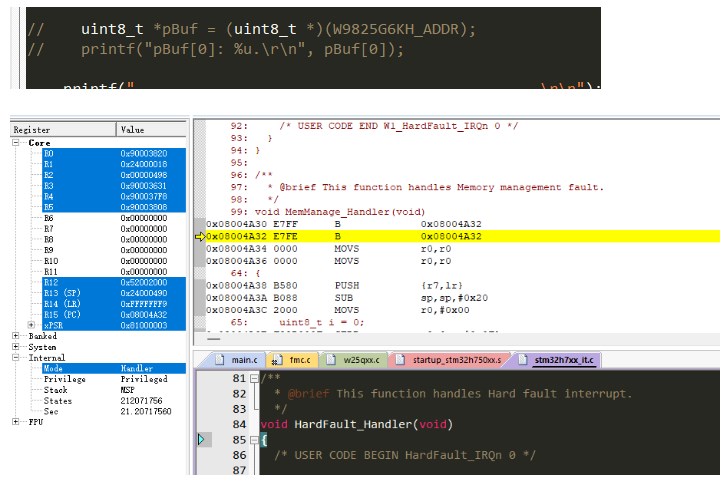Click the fmc.c tab file icon
Screen dimensions: 722x485
(277, 360)
